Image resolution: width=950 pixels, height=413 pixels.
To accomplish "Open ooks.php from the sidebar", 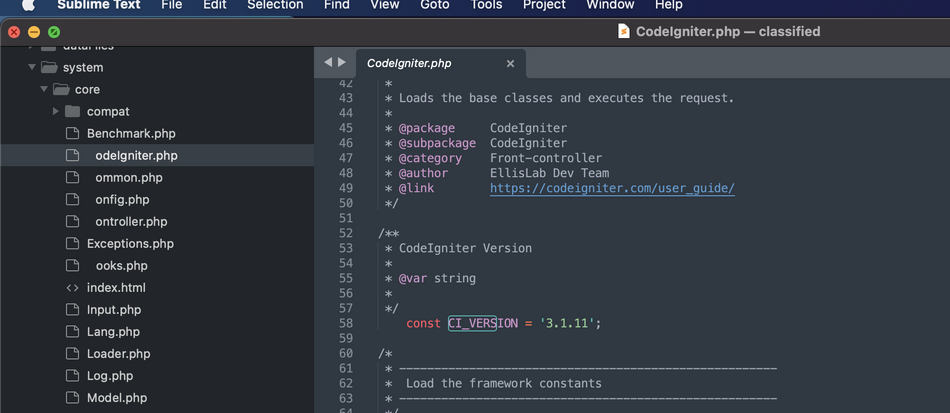I will pyautogui.click(x=121, y=266).
